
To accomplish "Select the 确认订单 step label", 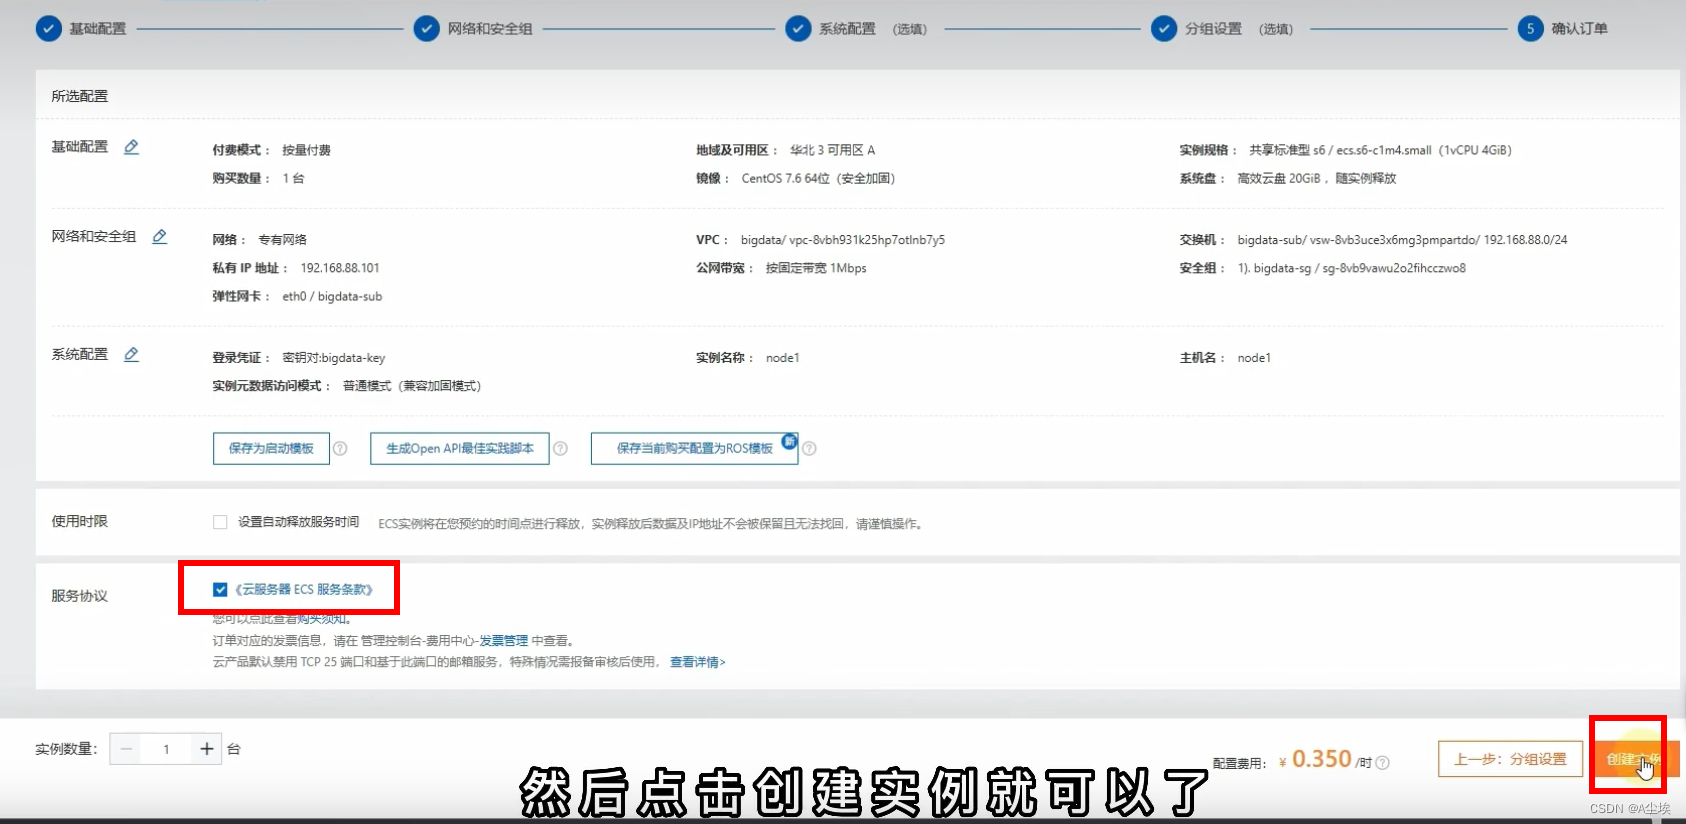I will (1580, 29).
